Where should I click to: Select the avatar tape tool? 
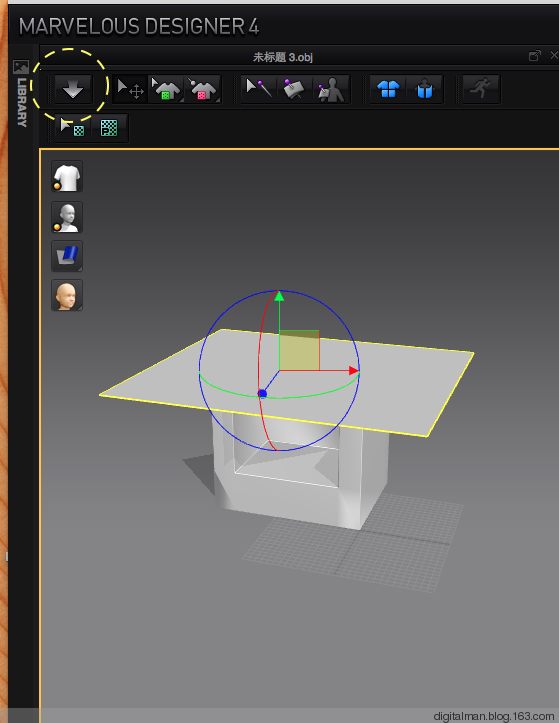[x=331, y=89]
